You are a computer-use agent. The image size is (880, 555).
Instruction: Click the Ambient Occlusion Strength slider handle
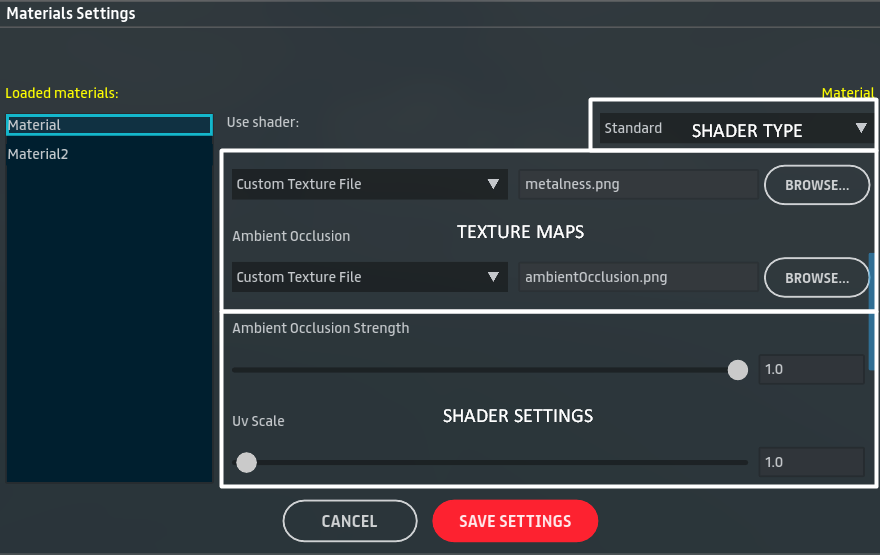(x=737, y=370)
